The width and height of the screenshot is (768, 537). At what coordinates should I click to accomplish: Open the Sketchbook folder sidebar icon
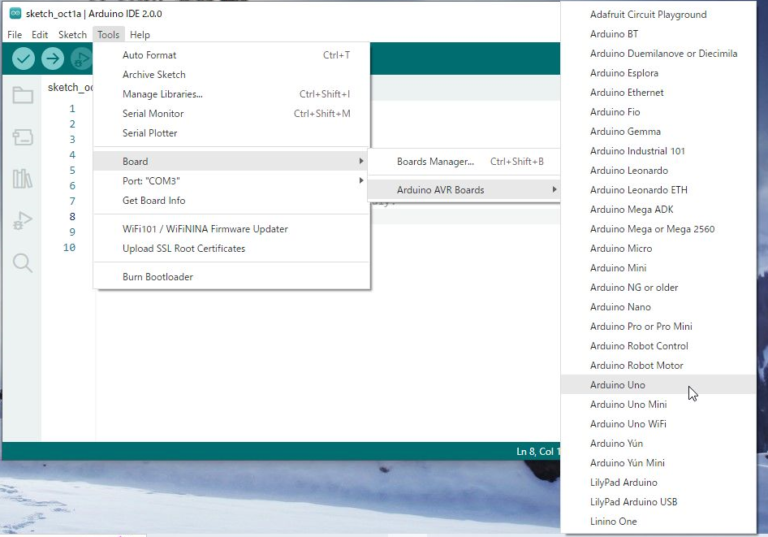(x=23, y=95)
